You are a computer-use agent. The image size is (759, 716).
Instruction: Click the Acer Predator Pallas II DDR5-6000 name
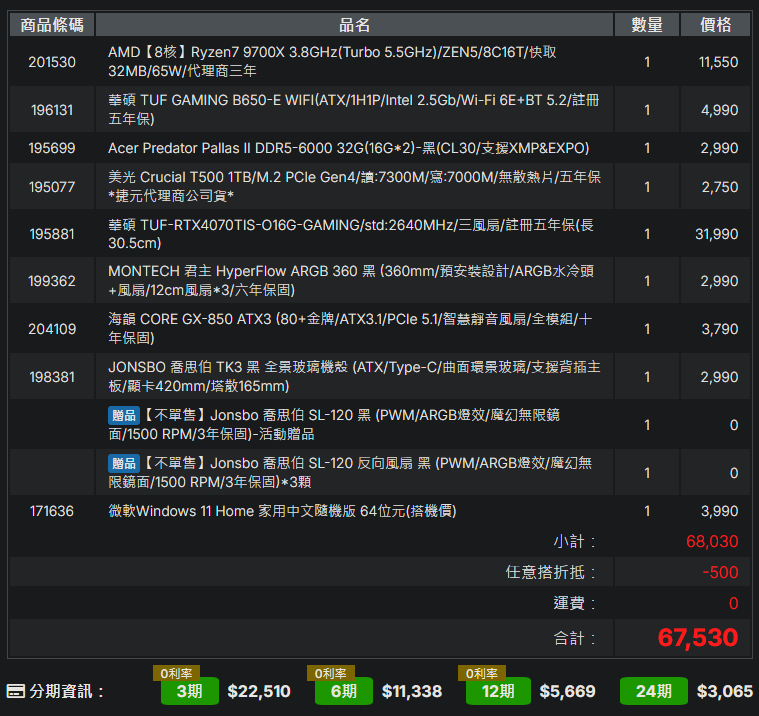[x=349, y=148]
